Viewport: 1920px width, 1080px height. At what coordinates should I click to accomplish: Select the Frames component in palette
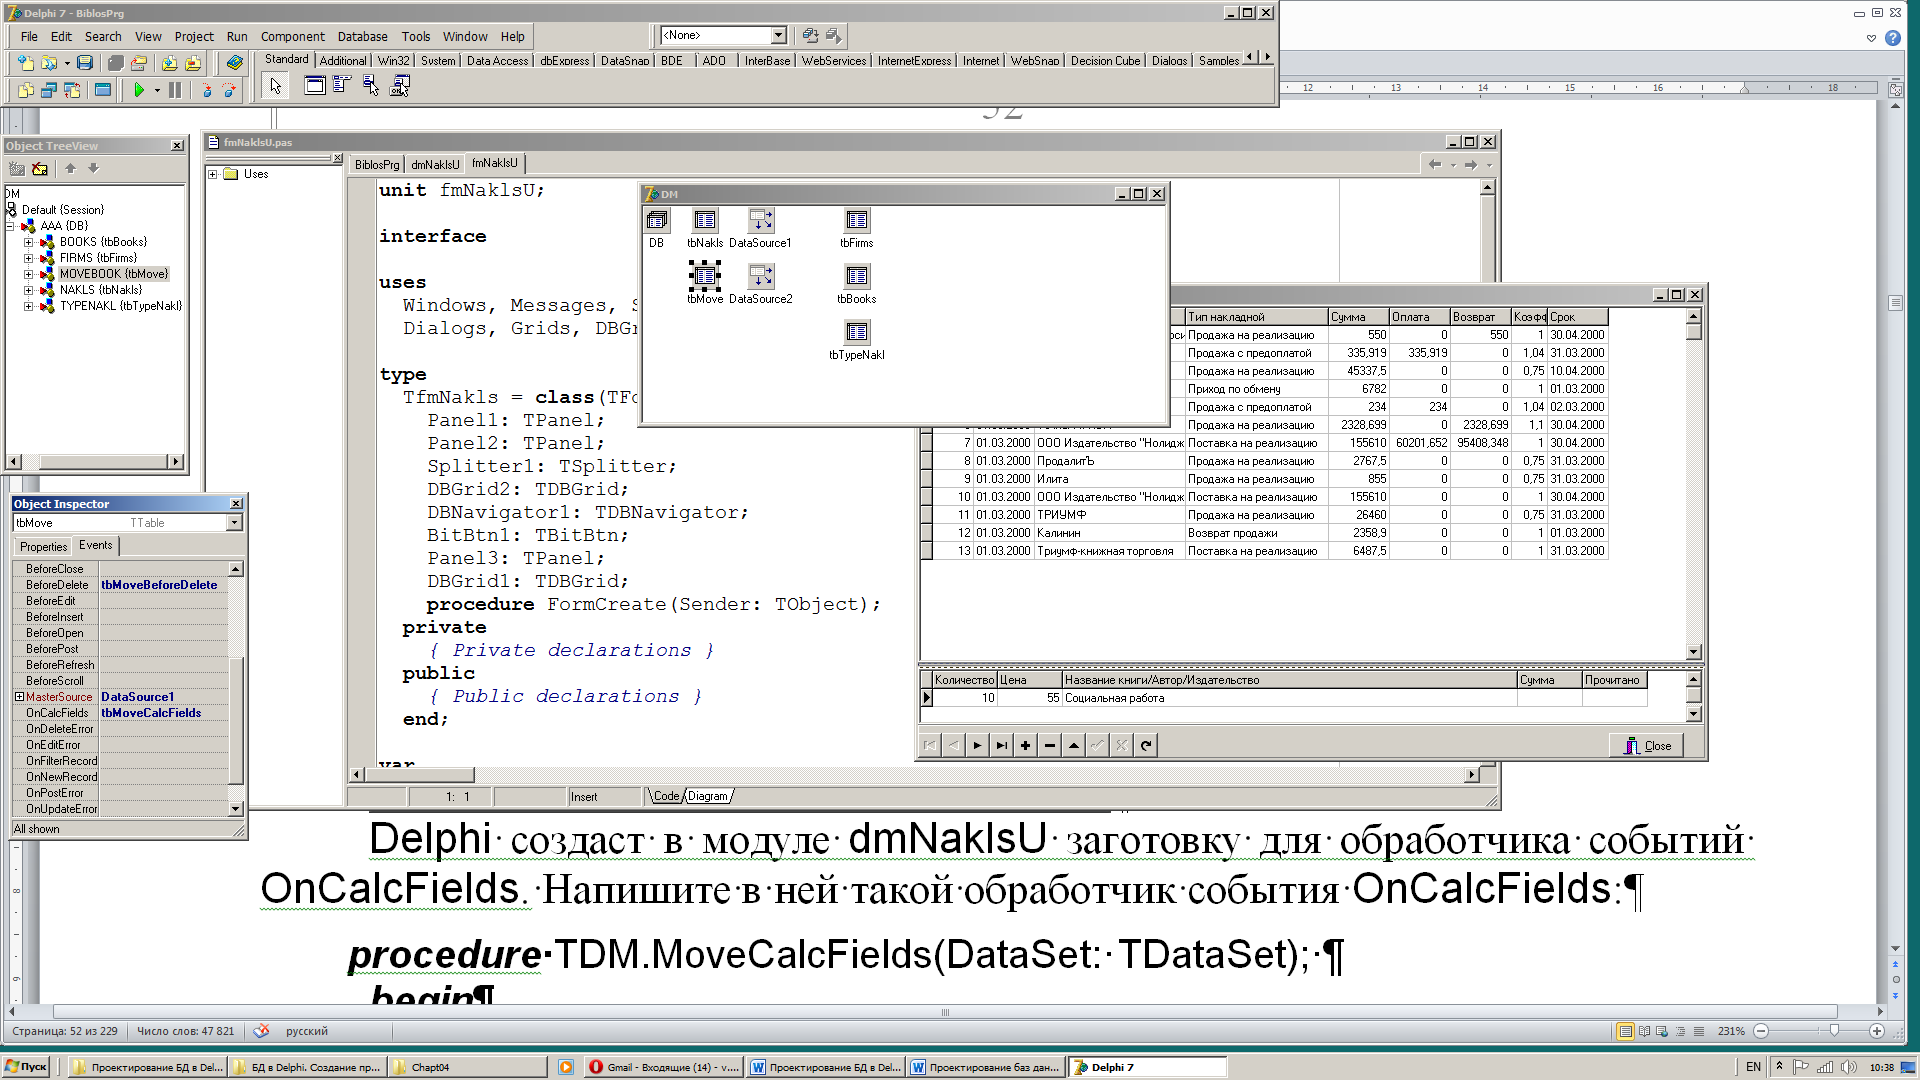314,86
